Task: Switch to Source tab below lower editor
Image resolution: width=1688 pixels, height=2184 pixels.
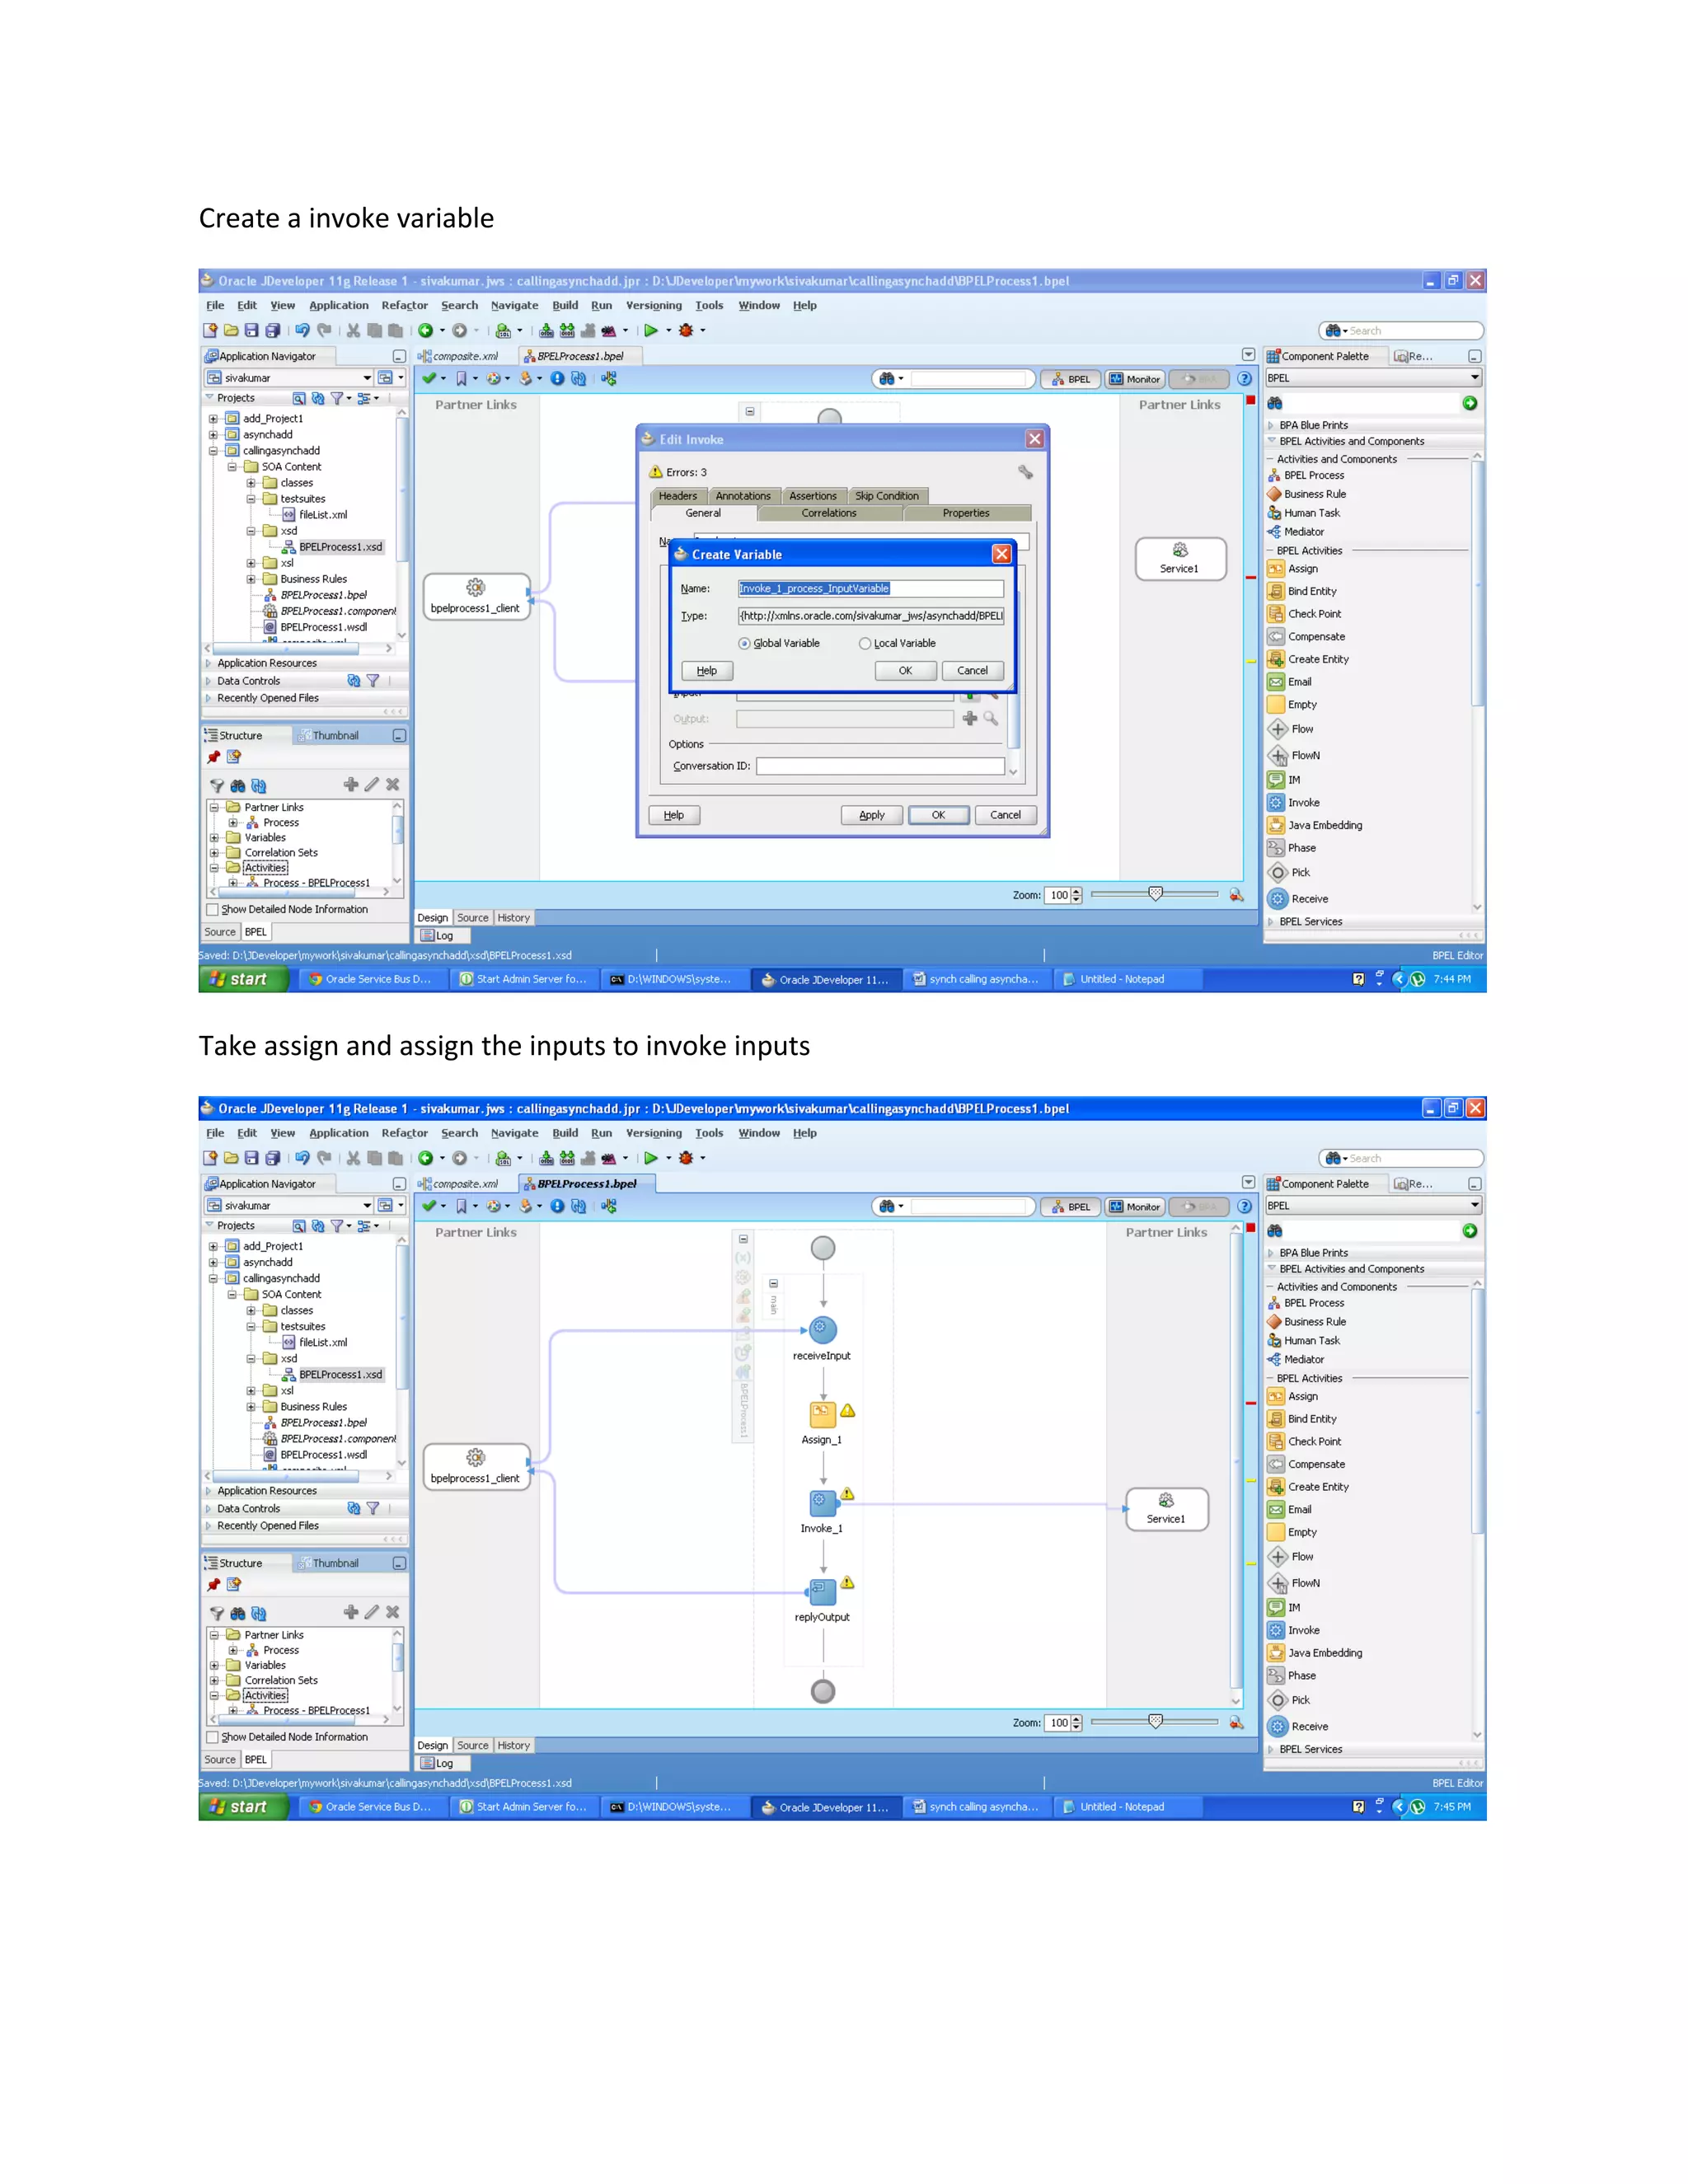Action: pyautogui.click(x=473, y=1745)
